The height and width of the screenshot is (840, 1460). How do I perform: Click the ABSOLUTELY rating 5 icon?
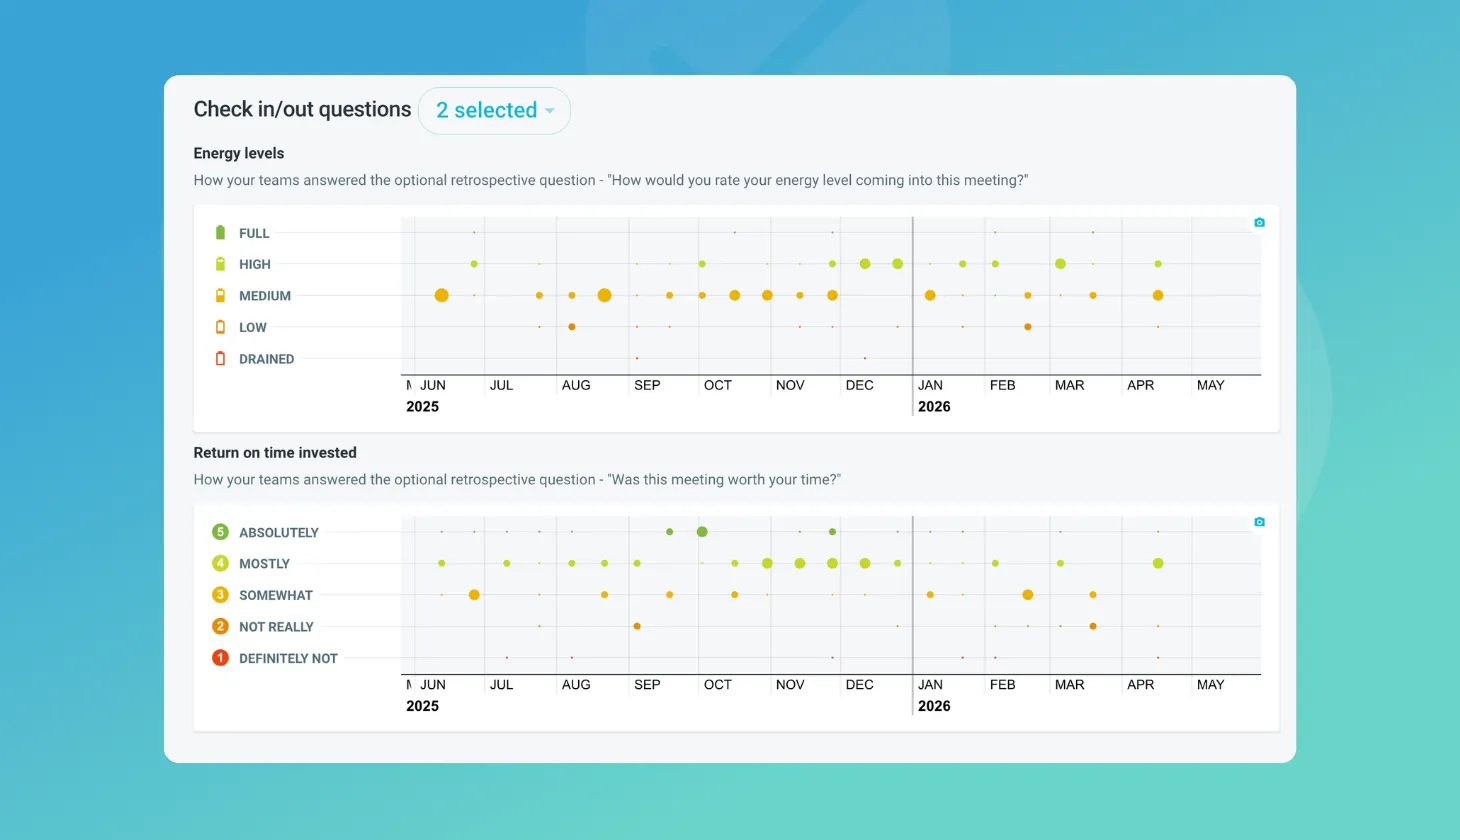pyautogui.click(x=221, y=532)
